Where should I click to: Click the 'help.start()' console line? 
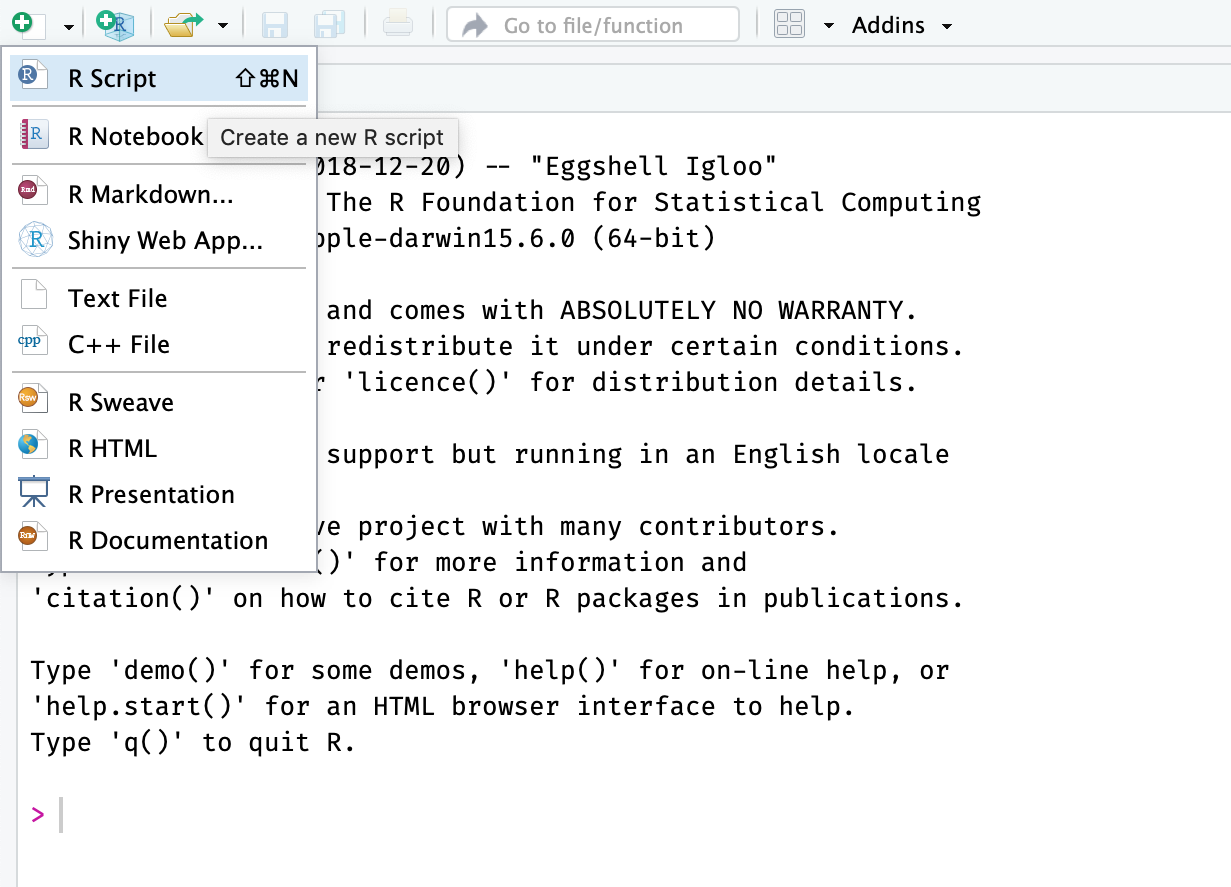coord(443,707)
